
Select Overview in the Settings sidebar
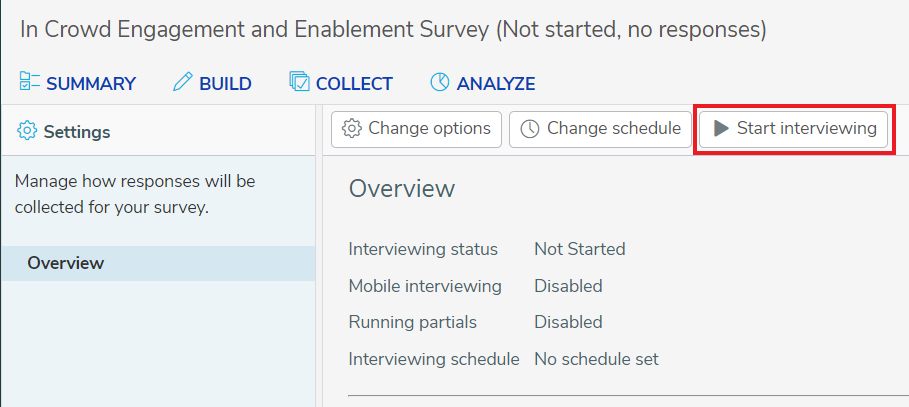[x=158, y=263]
